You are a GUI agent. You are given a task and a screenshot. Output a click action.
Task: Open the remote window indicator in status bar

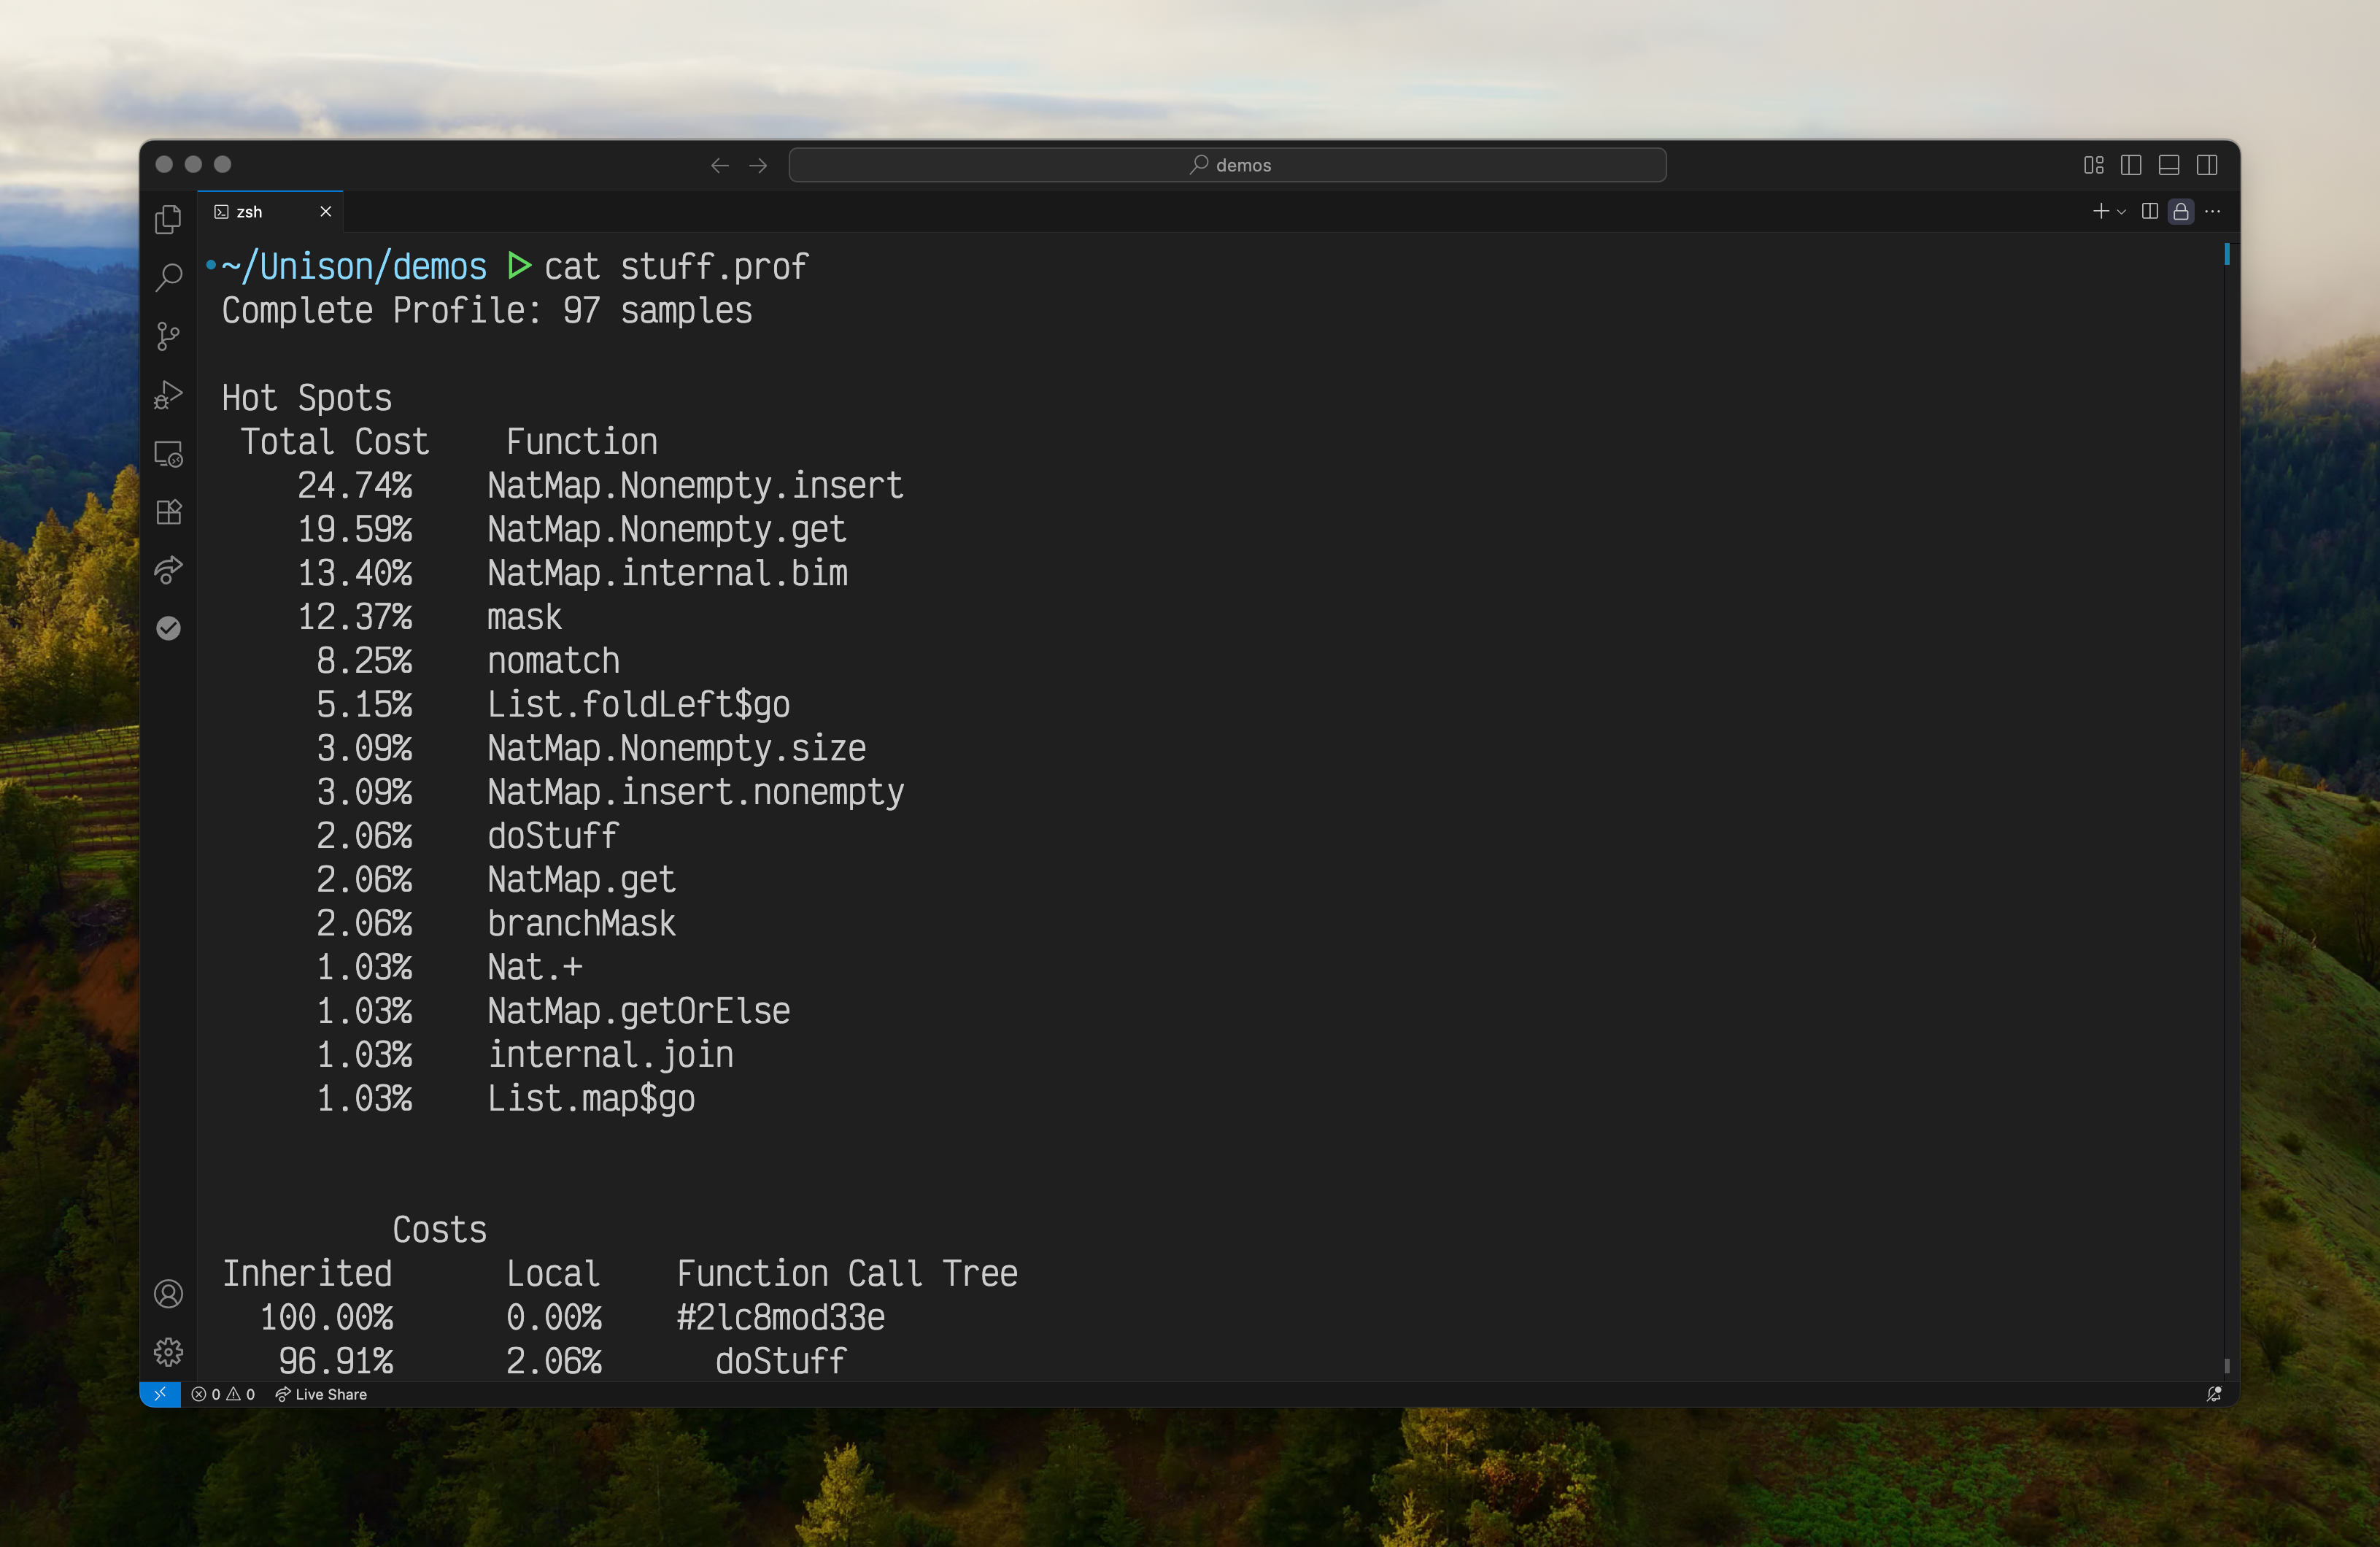click(160, 1394)
